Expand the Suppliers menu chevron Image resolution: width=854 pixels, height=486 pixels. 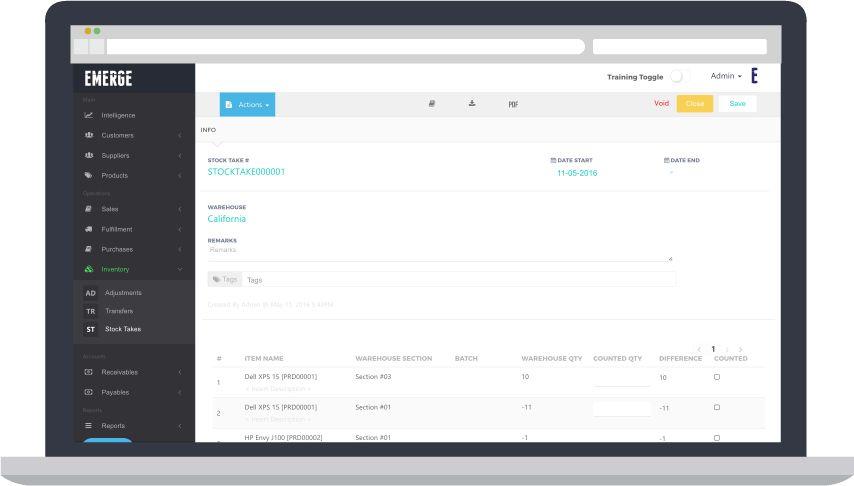(180, 156)
